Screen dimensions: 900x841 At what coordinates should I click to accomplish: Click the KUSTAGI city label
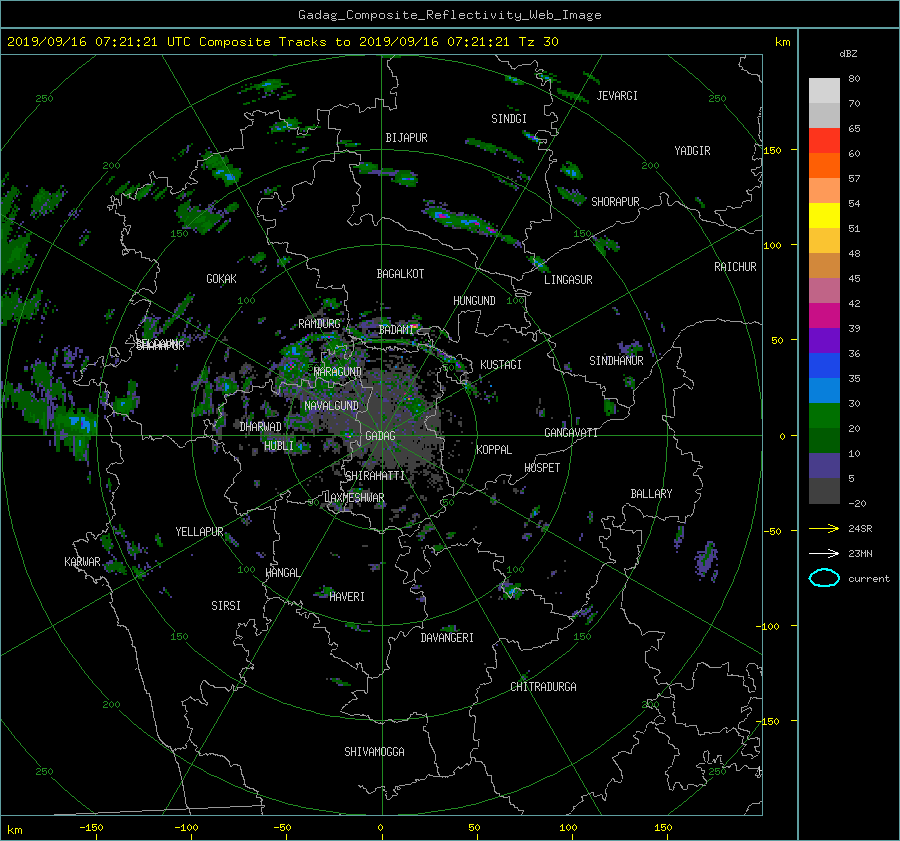click(x=501, y=365)
